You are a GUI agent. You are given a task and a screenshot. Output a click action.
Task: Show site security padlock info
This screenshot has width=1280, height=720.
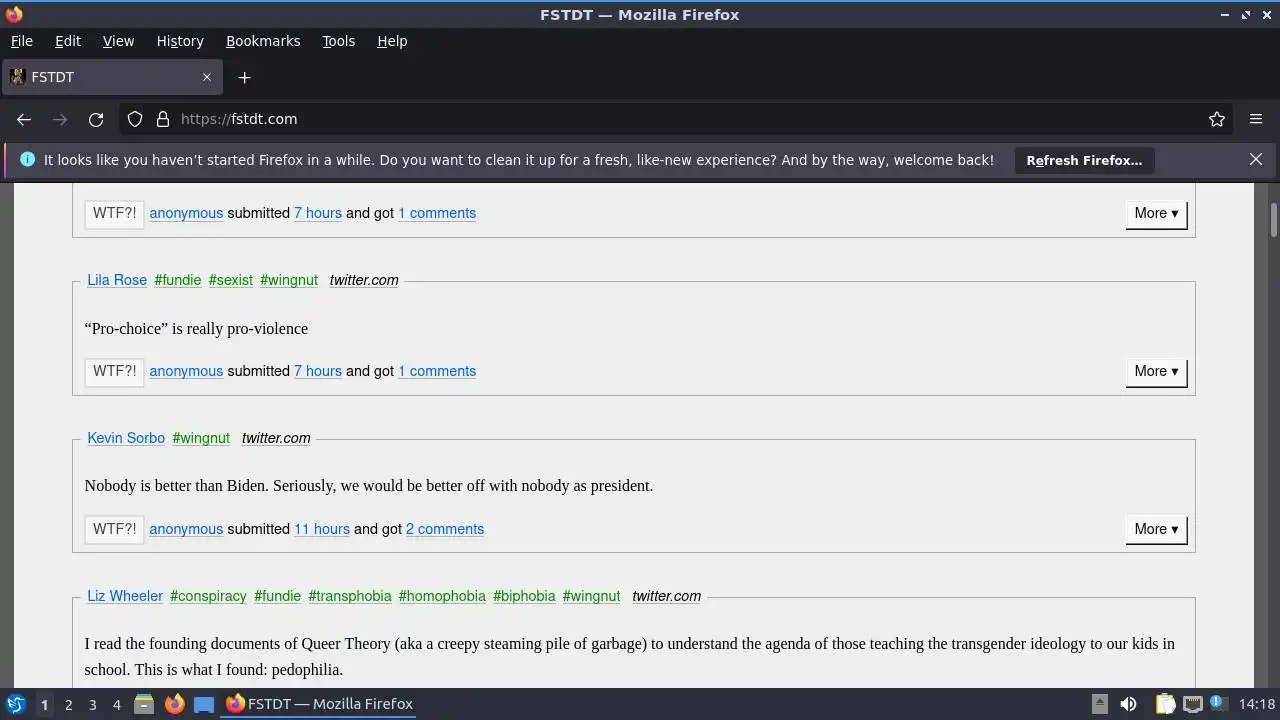click(163, 119)
